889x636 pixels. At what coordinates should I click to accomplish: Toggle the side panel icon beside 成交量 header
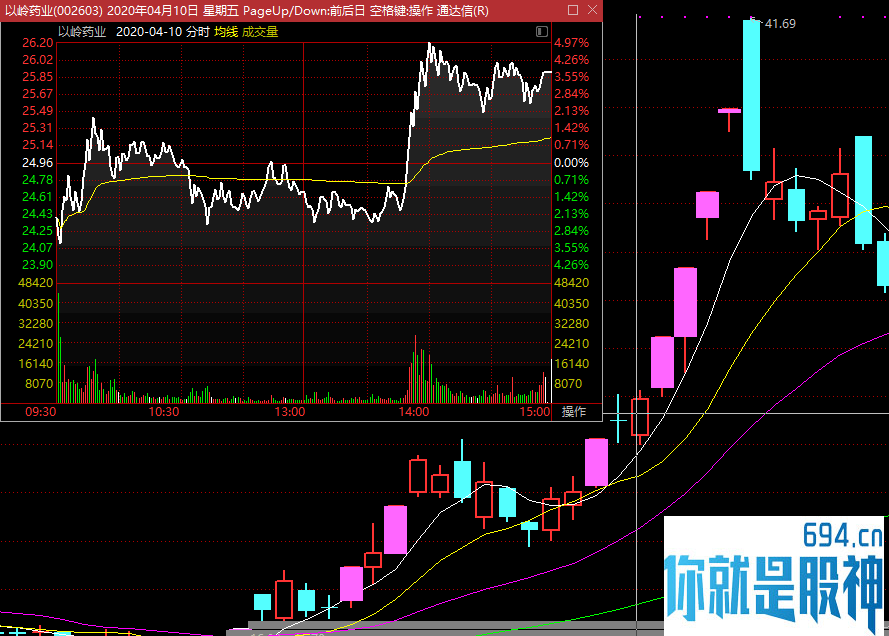(x=541, y=31)
